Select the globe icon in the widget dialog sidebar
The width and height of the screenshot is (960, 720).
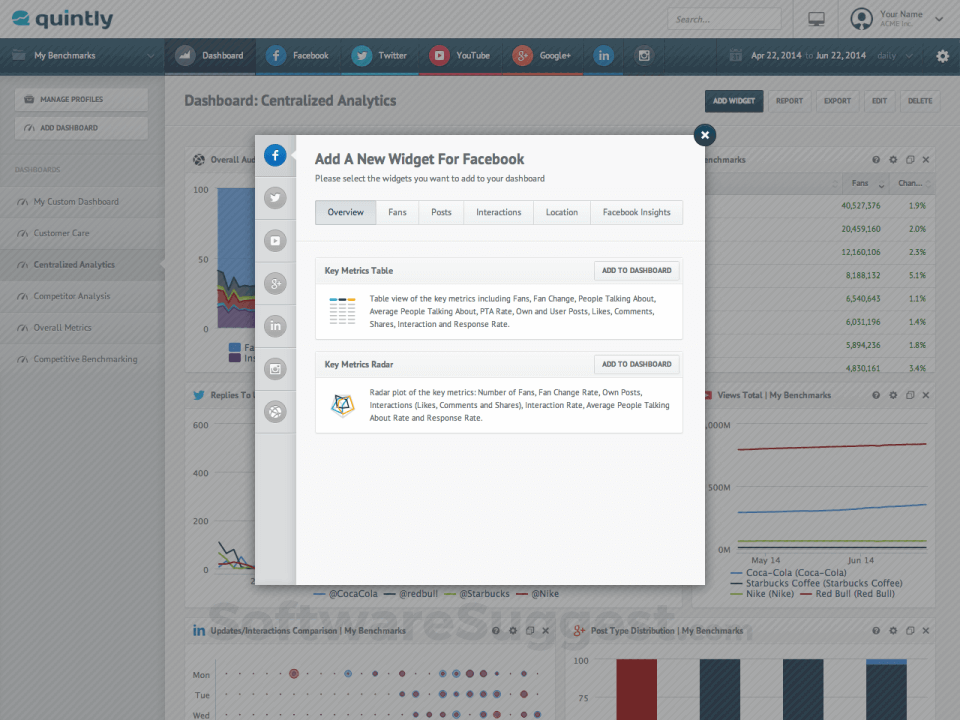pos(275,412)
